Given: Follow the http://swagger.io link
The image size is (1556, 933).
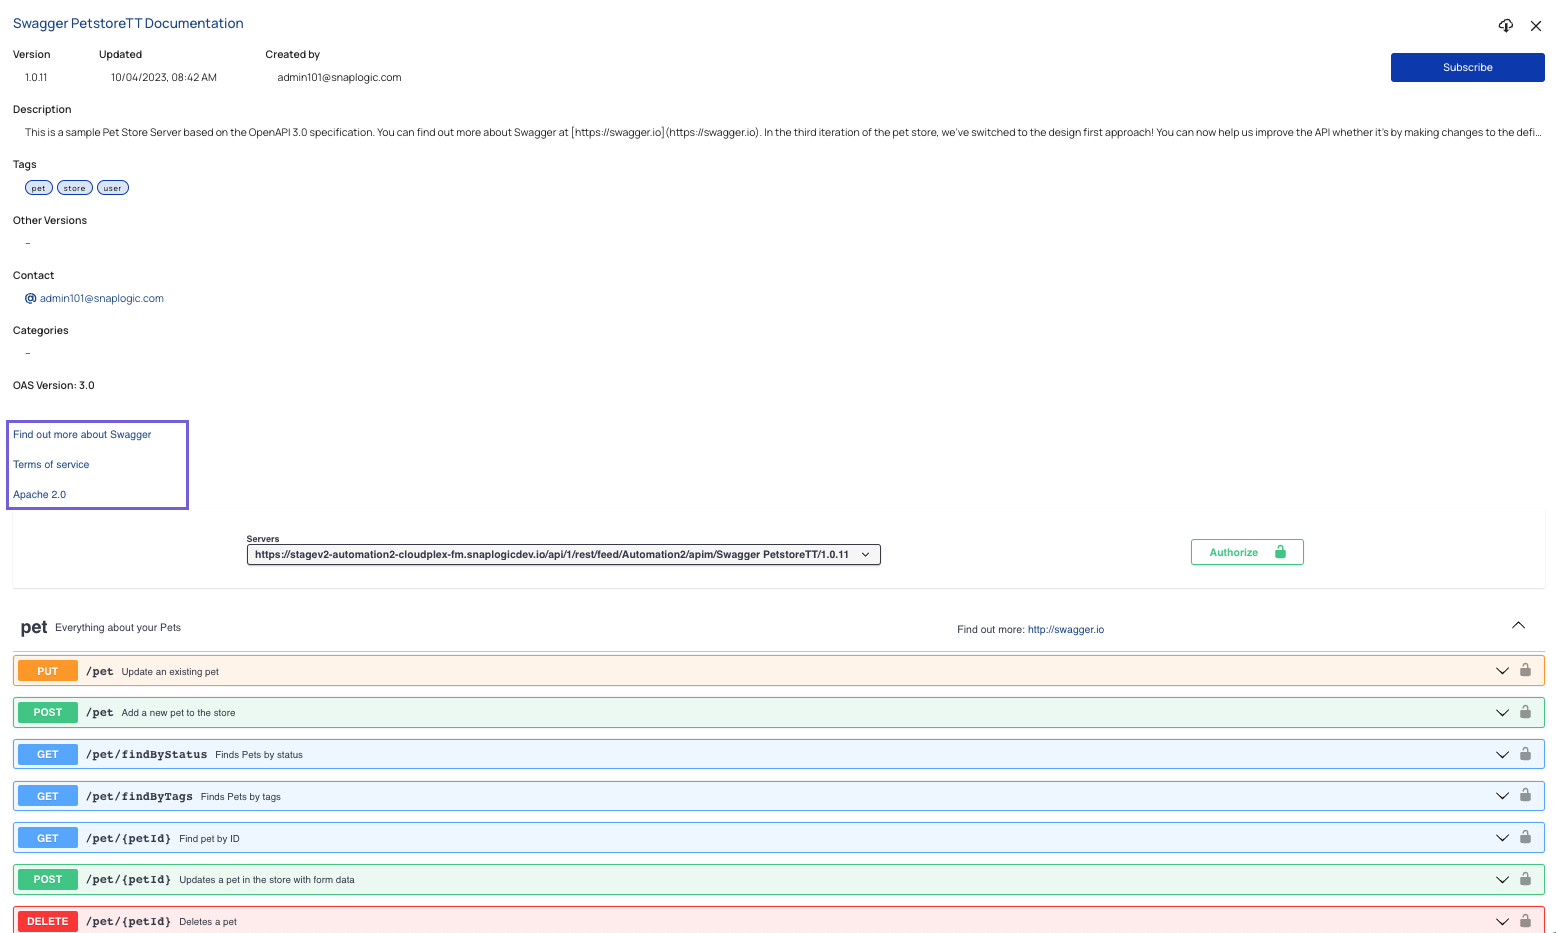Looking at the screenshot, I should tap(1066, 630).
